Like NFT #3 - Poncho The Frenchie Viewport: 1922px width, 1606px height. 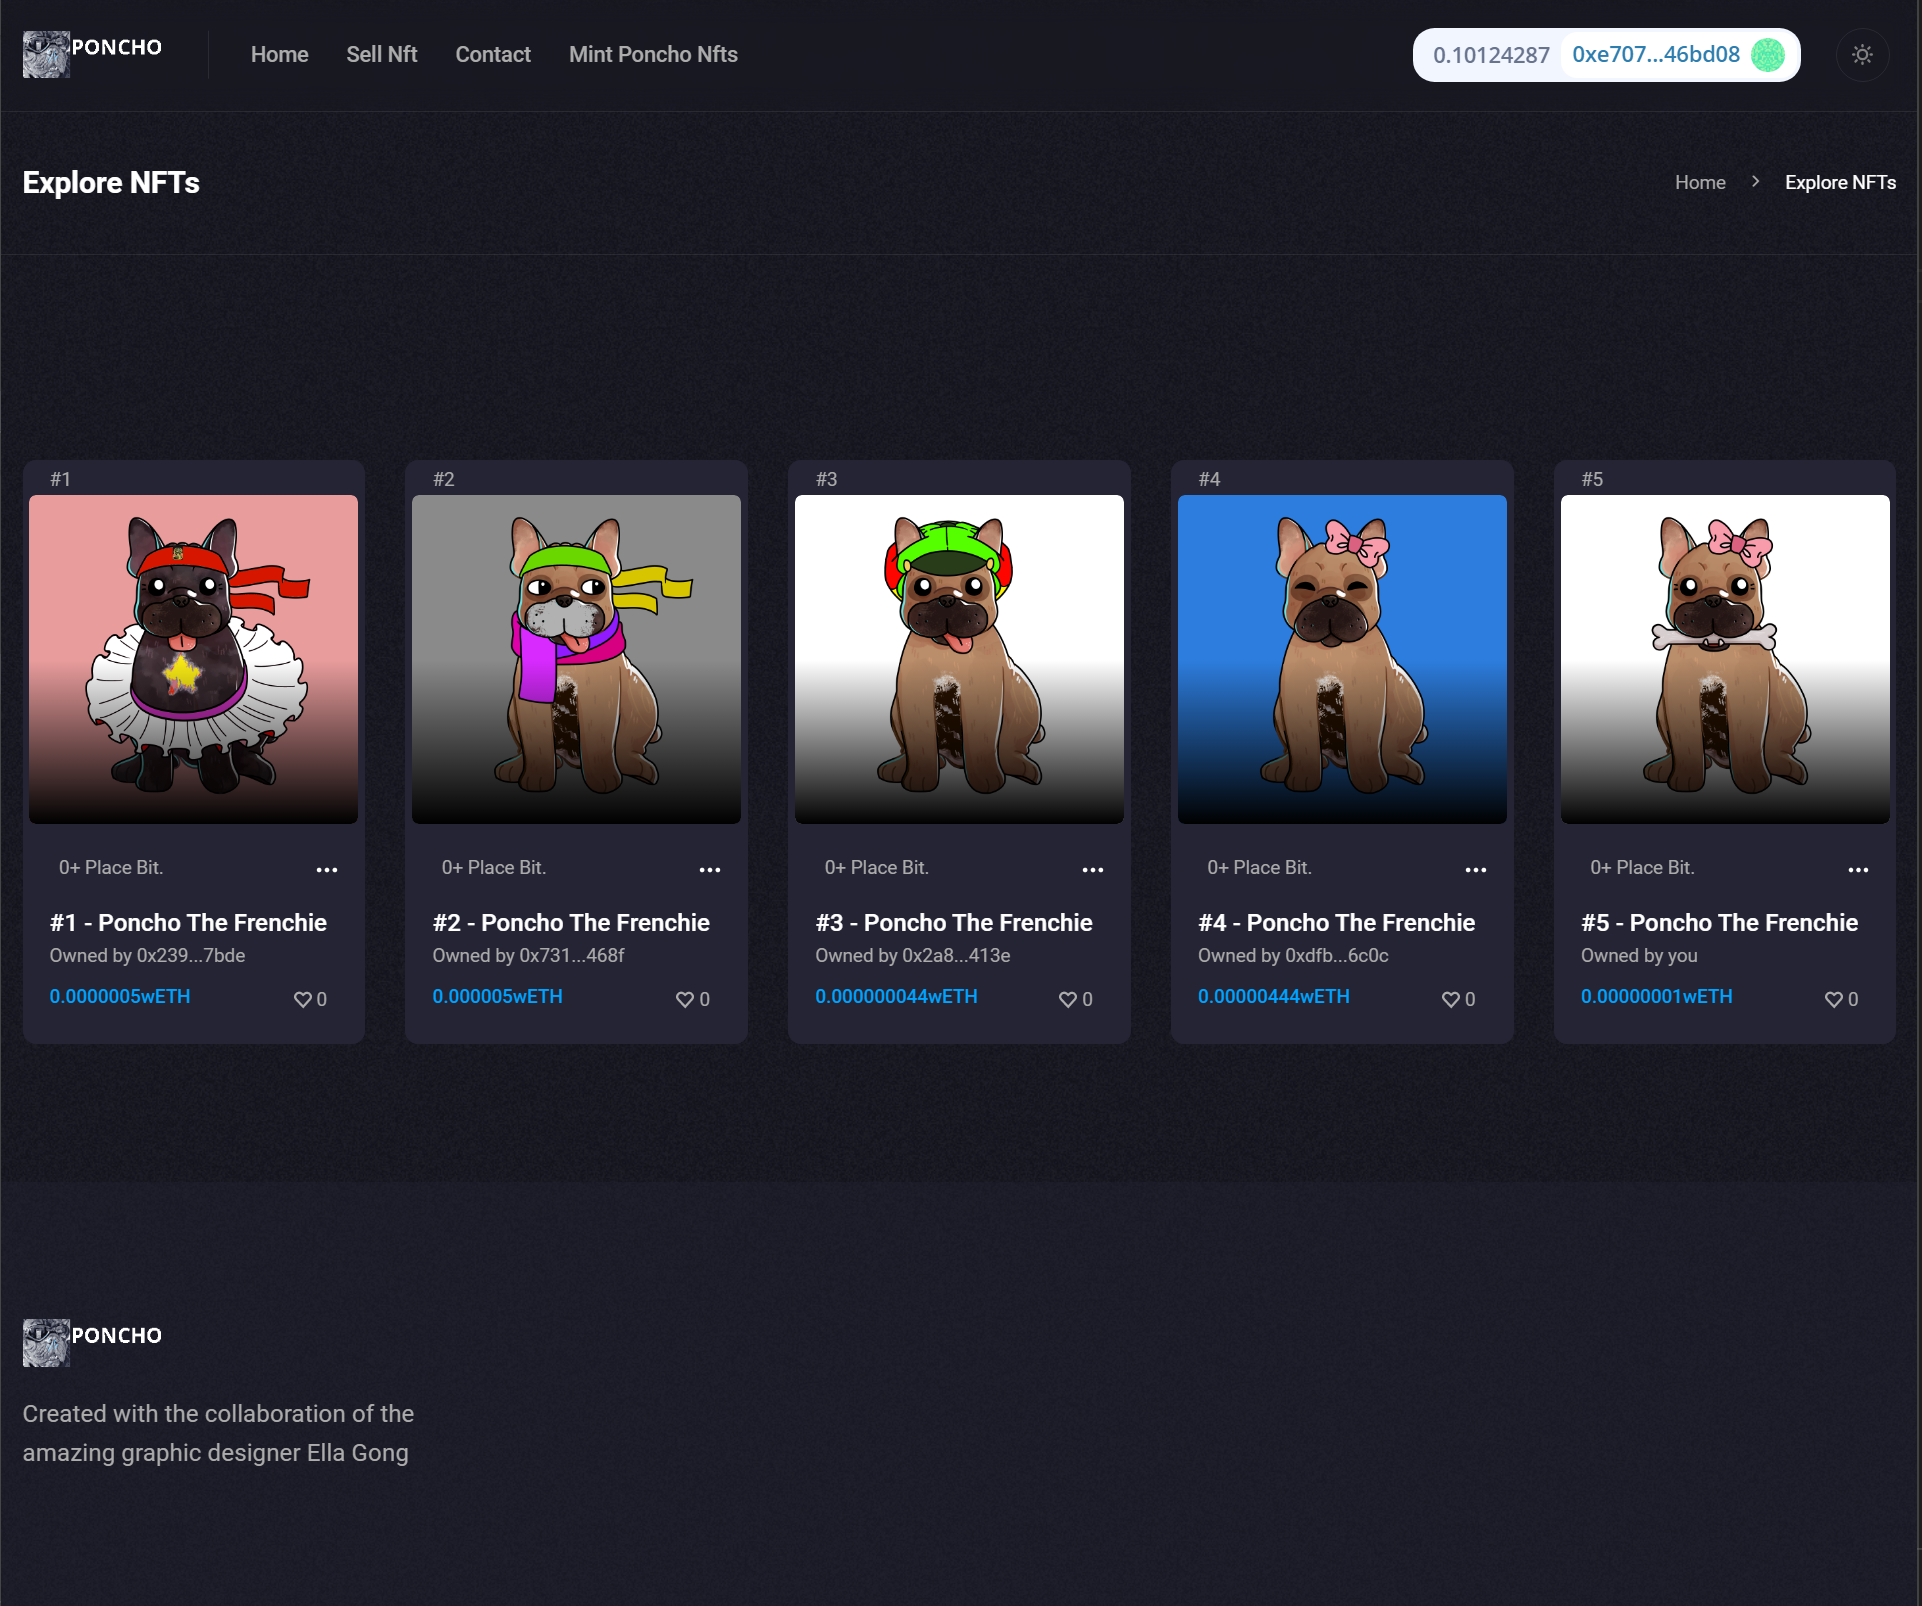1066,998
